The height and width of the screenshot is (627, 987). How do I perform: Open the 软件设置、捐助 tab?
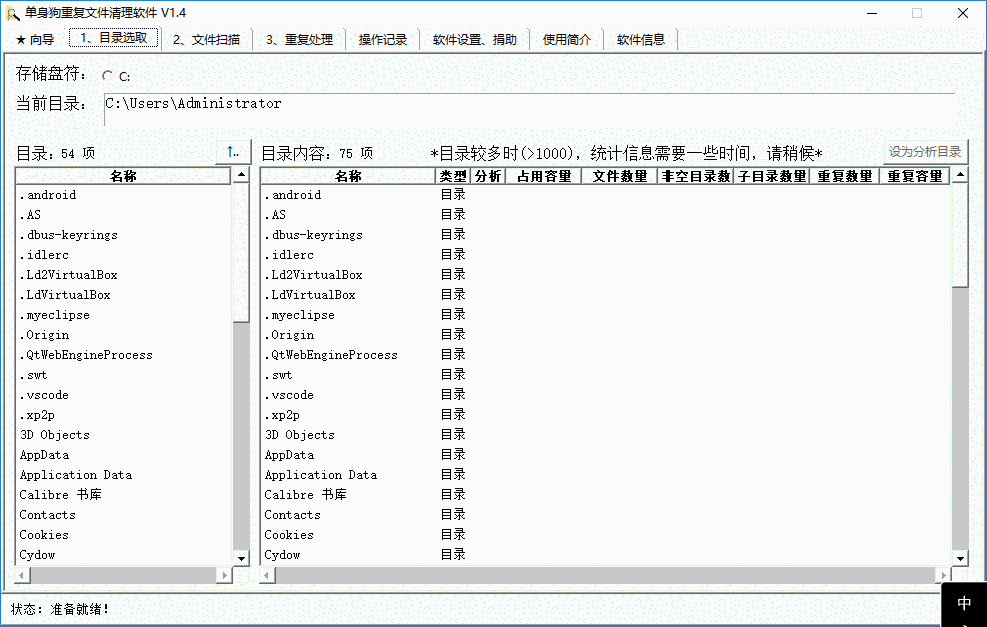coord(475,40)
